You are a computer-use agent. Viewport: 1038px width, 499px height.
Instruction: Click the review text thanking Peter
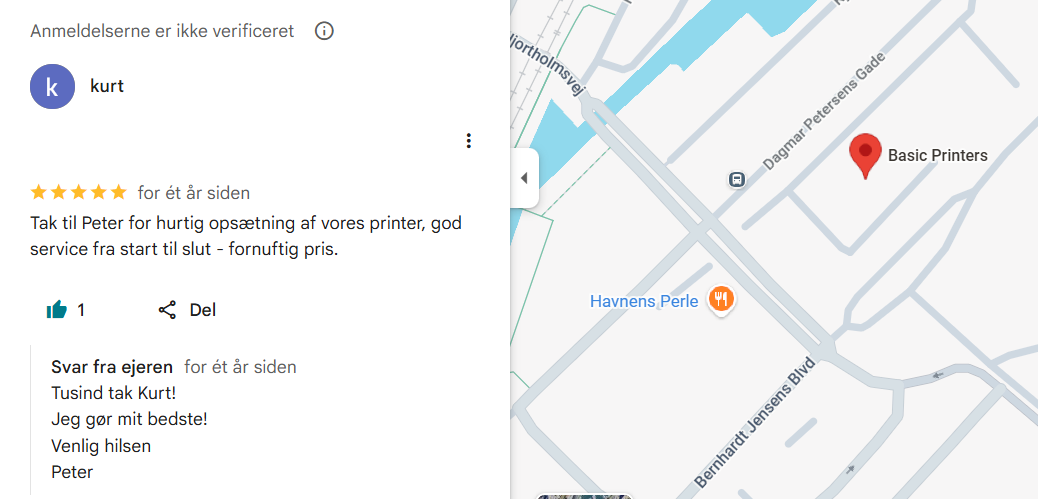pyautogui.click(x=246, y=236)
